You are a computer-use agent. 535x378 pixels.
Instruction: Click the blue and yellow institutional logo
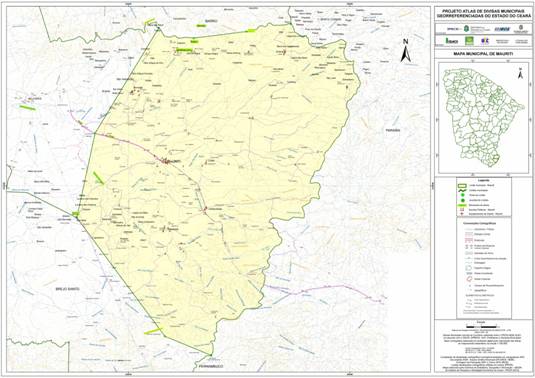click(485, 41)
